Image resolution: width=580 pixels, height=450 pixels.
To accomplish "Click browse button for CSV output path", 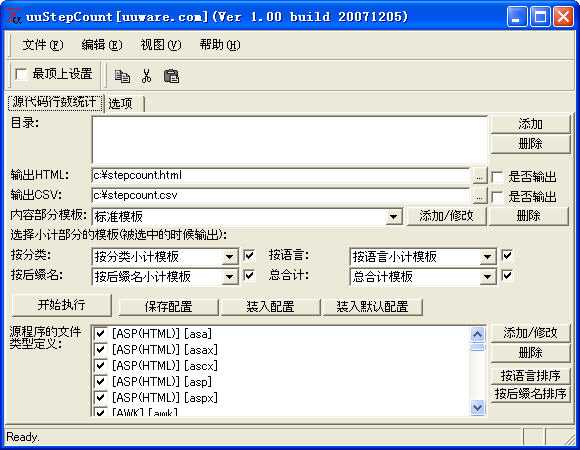I will (x=479, y=197).
